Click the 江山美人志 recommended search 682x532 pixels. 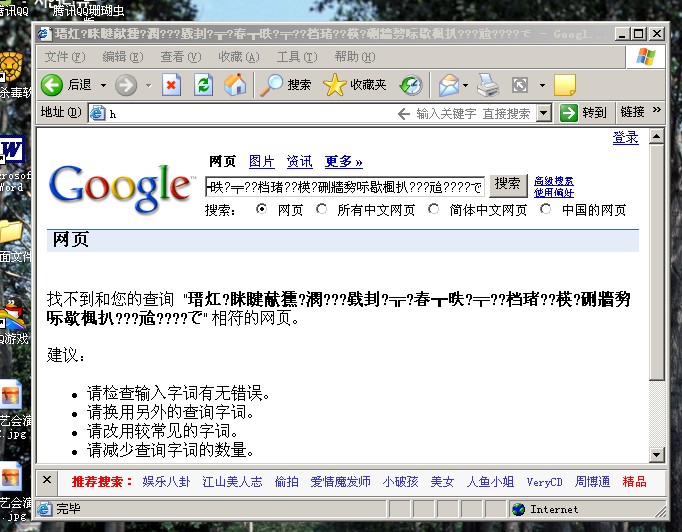pyautogui.click(x=232, y=482)
